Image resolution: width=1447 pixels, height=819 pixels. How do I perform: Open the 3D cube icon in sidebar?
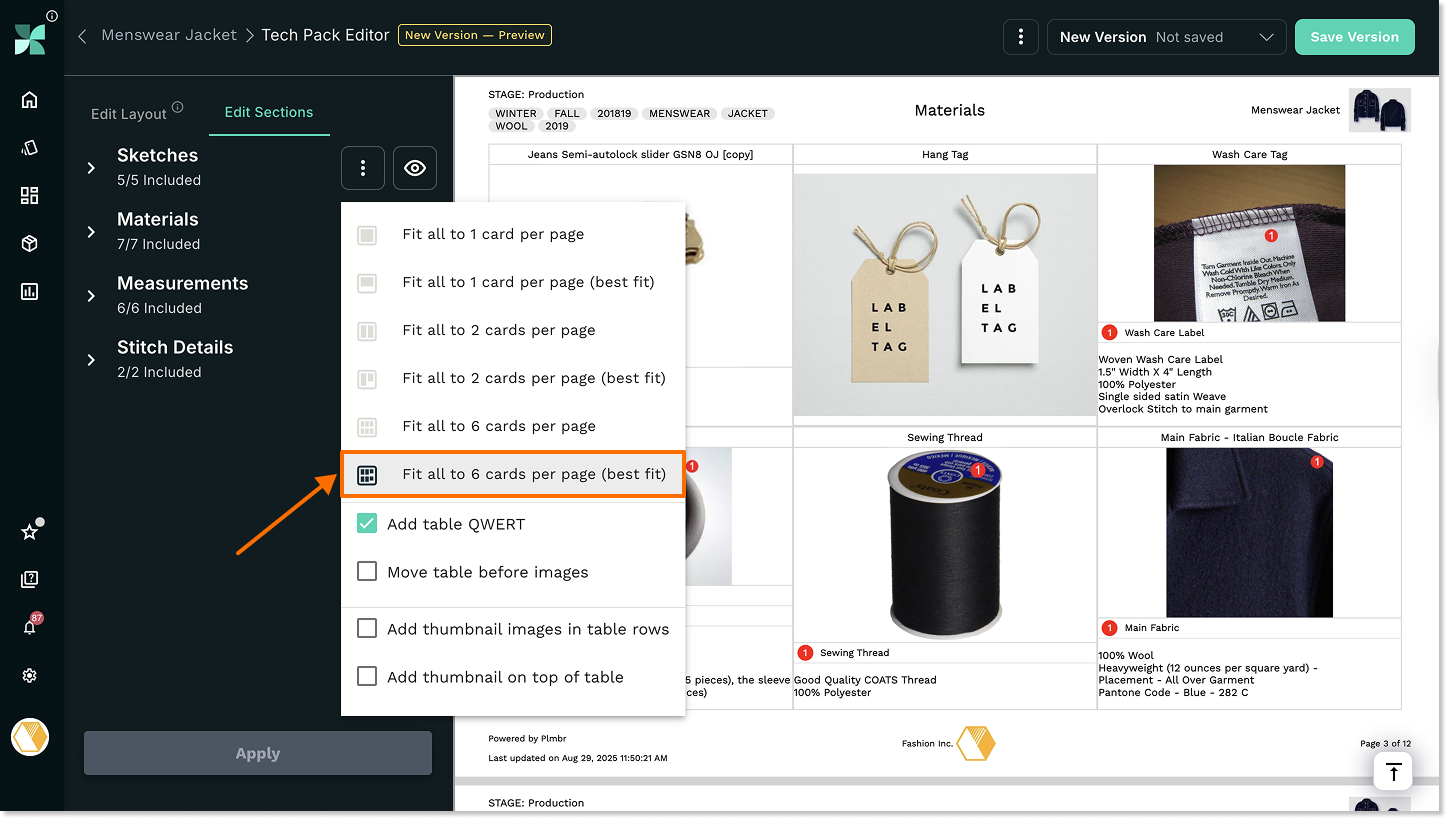[29, 243]
